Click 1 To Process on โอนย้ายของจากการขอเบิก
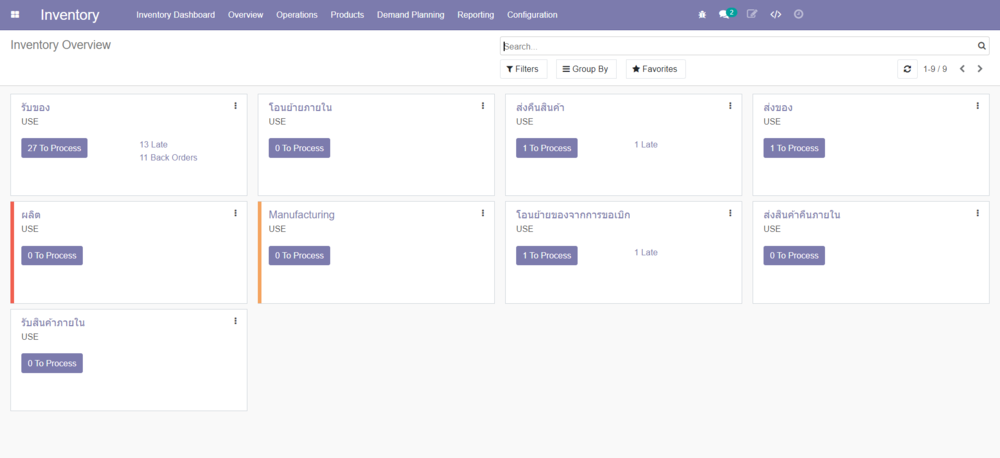 coord(547,255)
